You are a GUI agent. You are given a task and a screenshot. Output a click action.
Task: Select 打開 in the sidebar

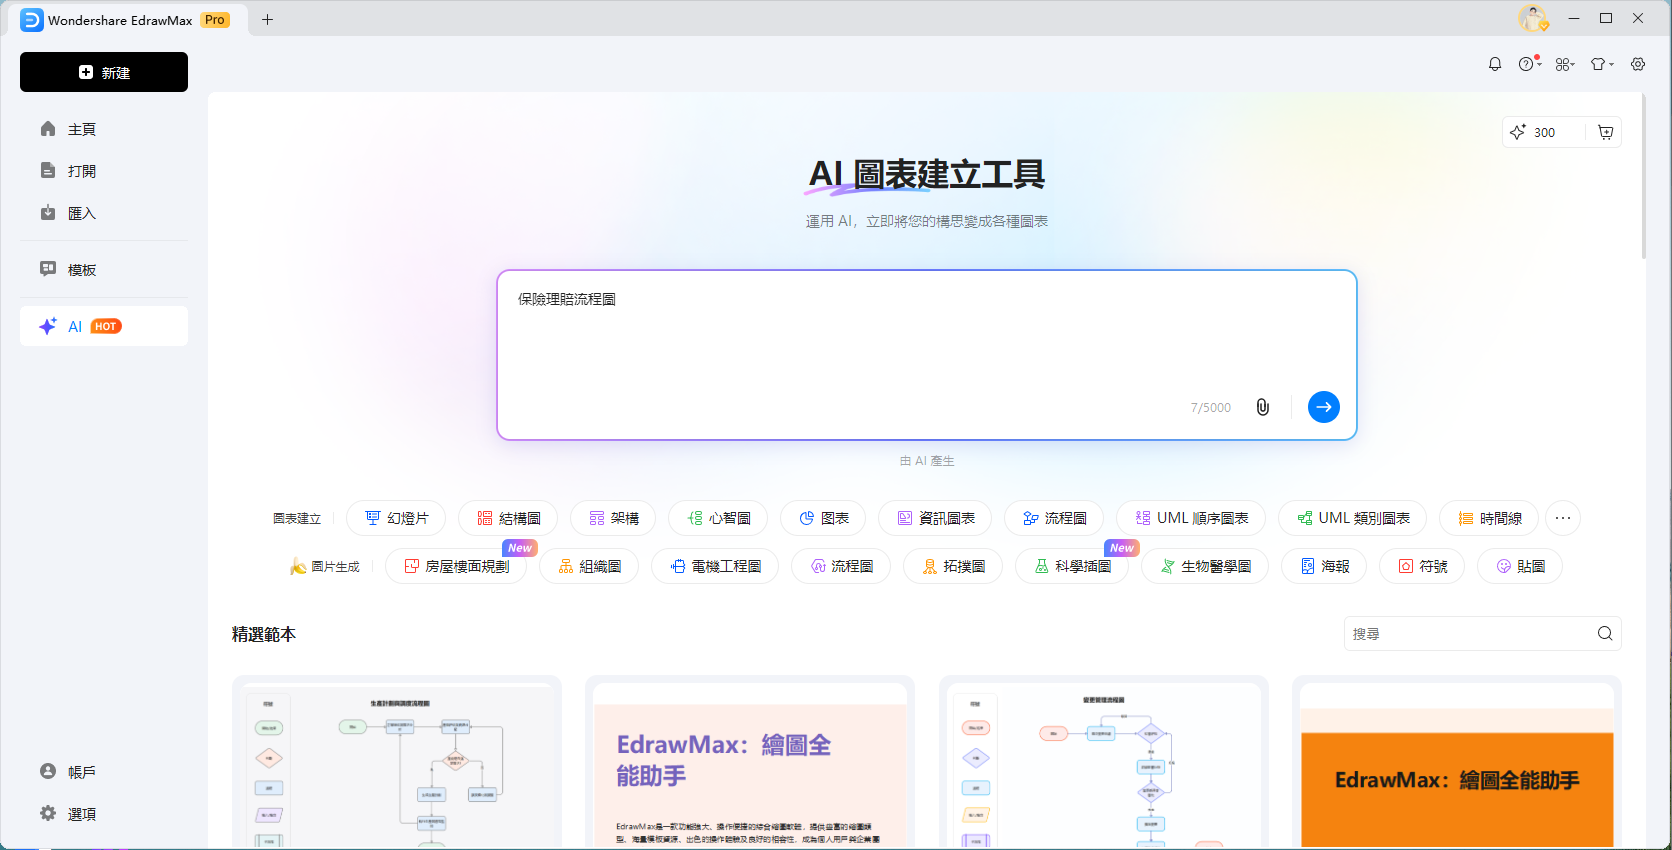104,171
